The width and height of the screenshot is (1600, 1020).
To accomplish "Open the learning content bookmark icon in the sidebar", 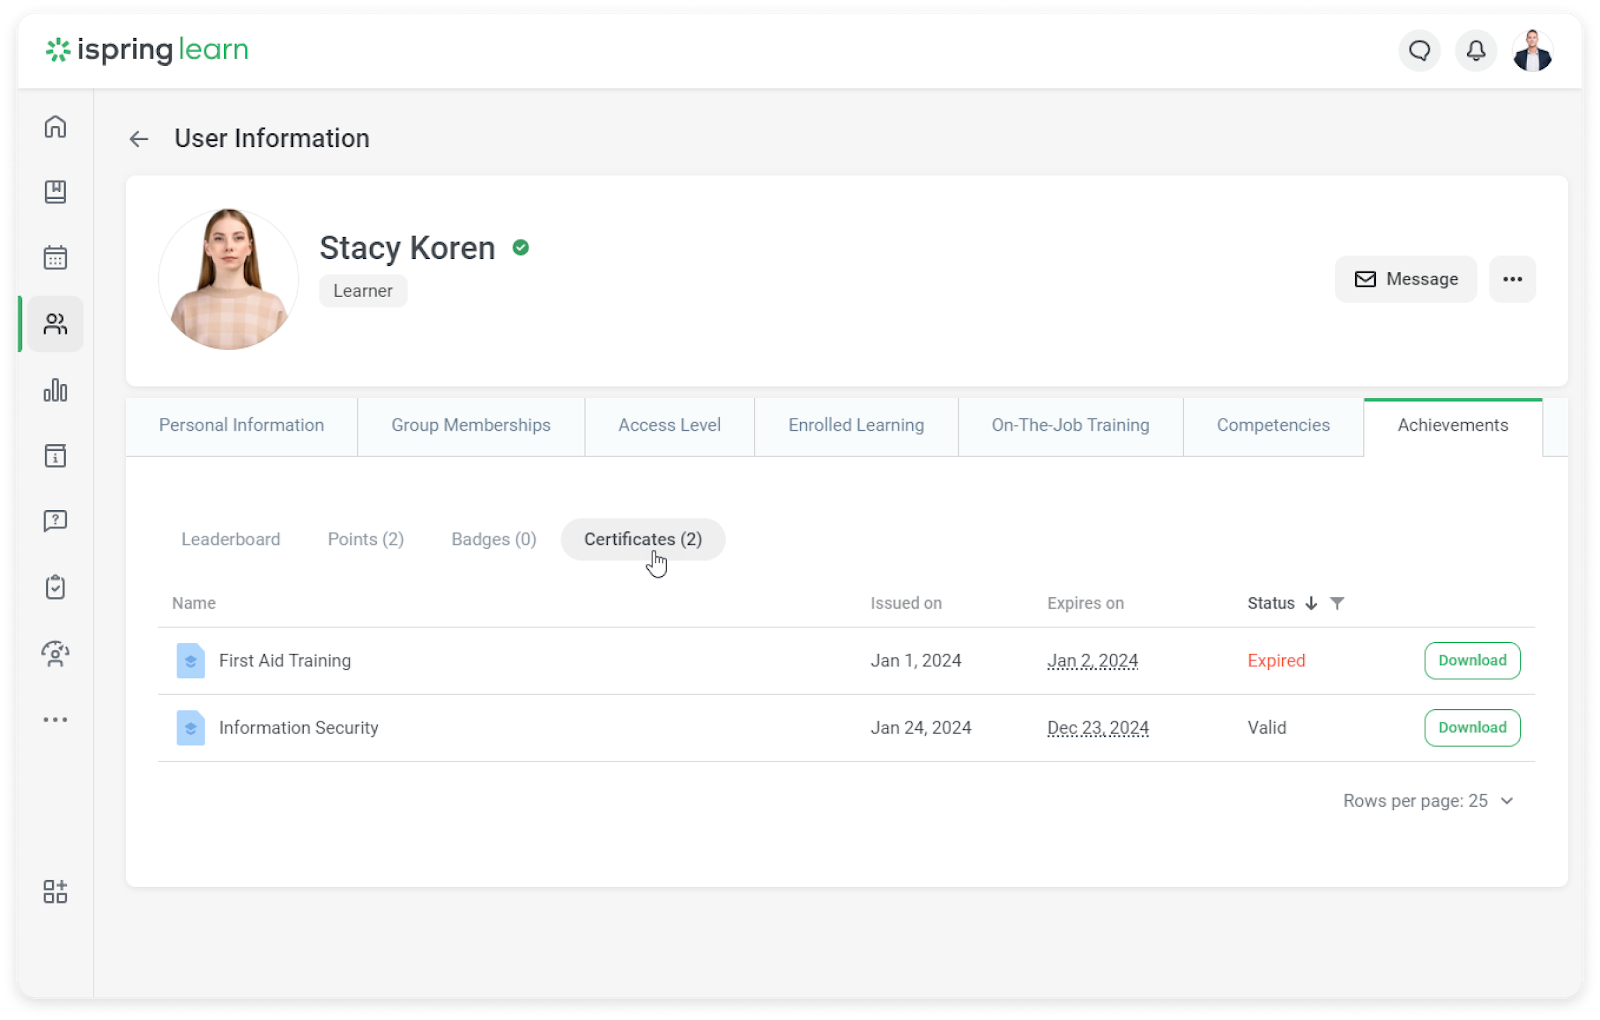I will 55,192.
